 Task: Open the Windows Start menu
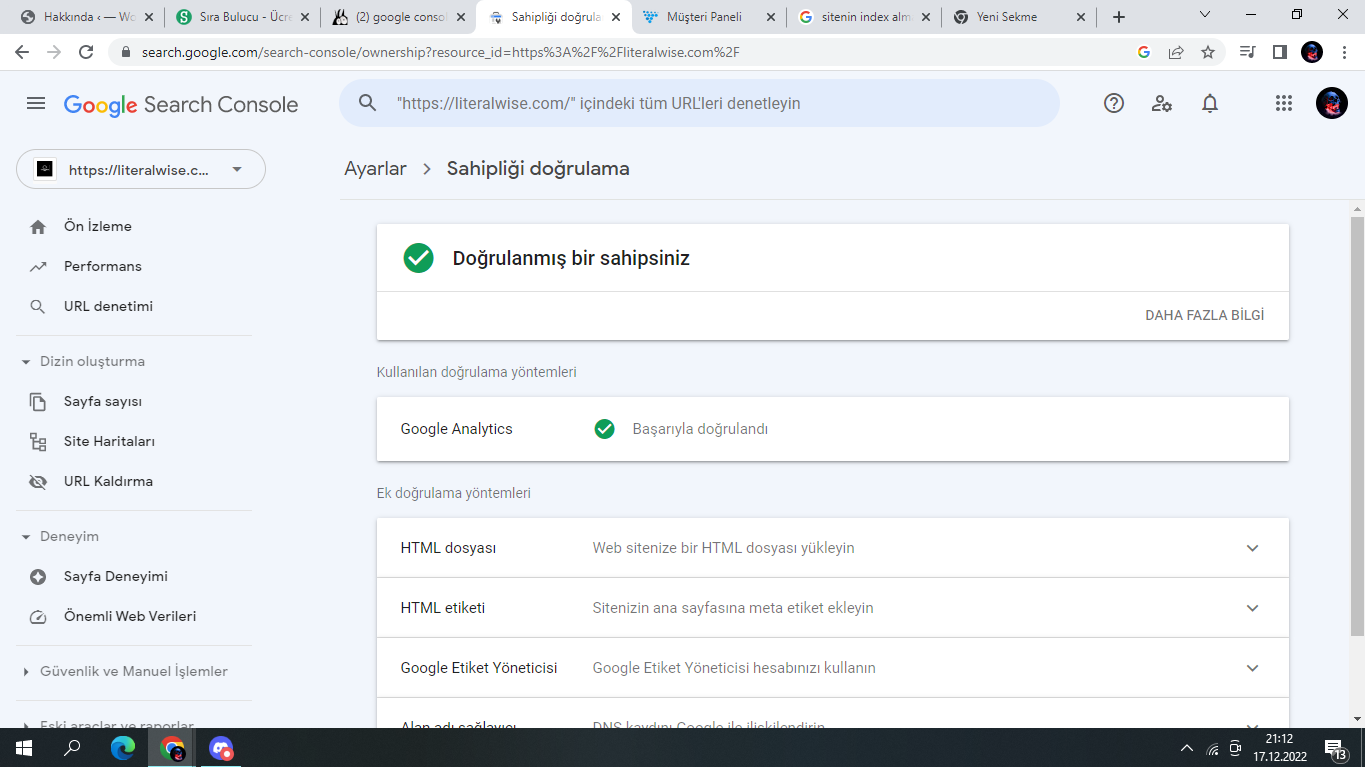pyautogui.click(x=23, y=748)
